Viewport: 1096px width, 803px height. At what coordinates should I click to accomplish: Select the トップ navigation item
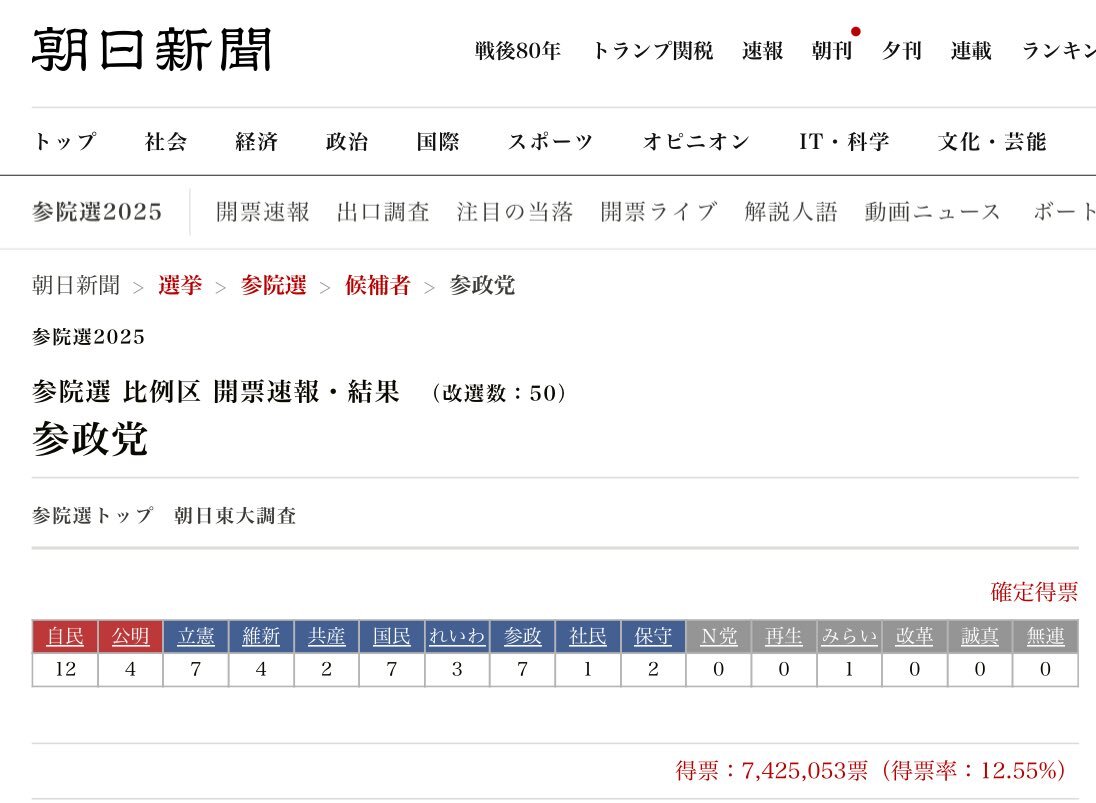(x=64, y=141)
